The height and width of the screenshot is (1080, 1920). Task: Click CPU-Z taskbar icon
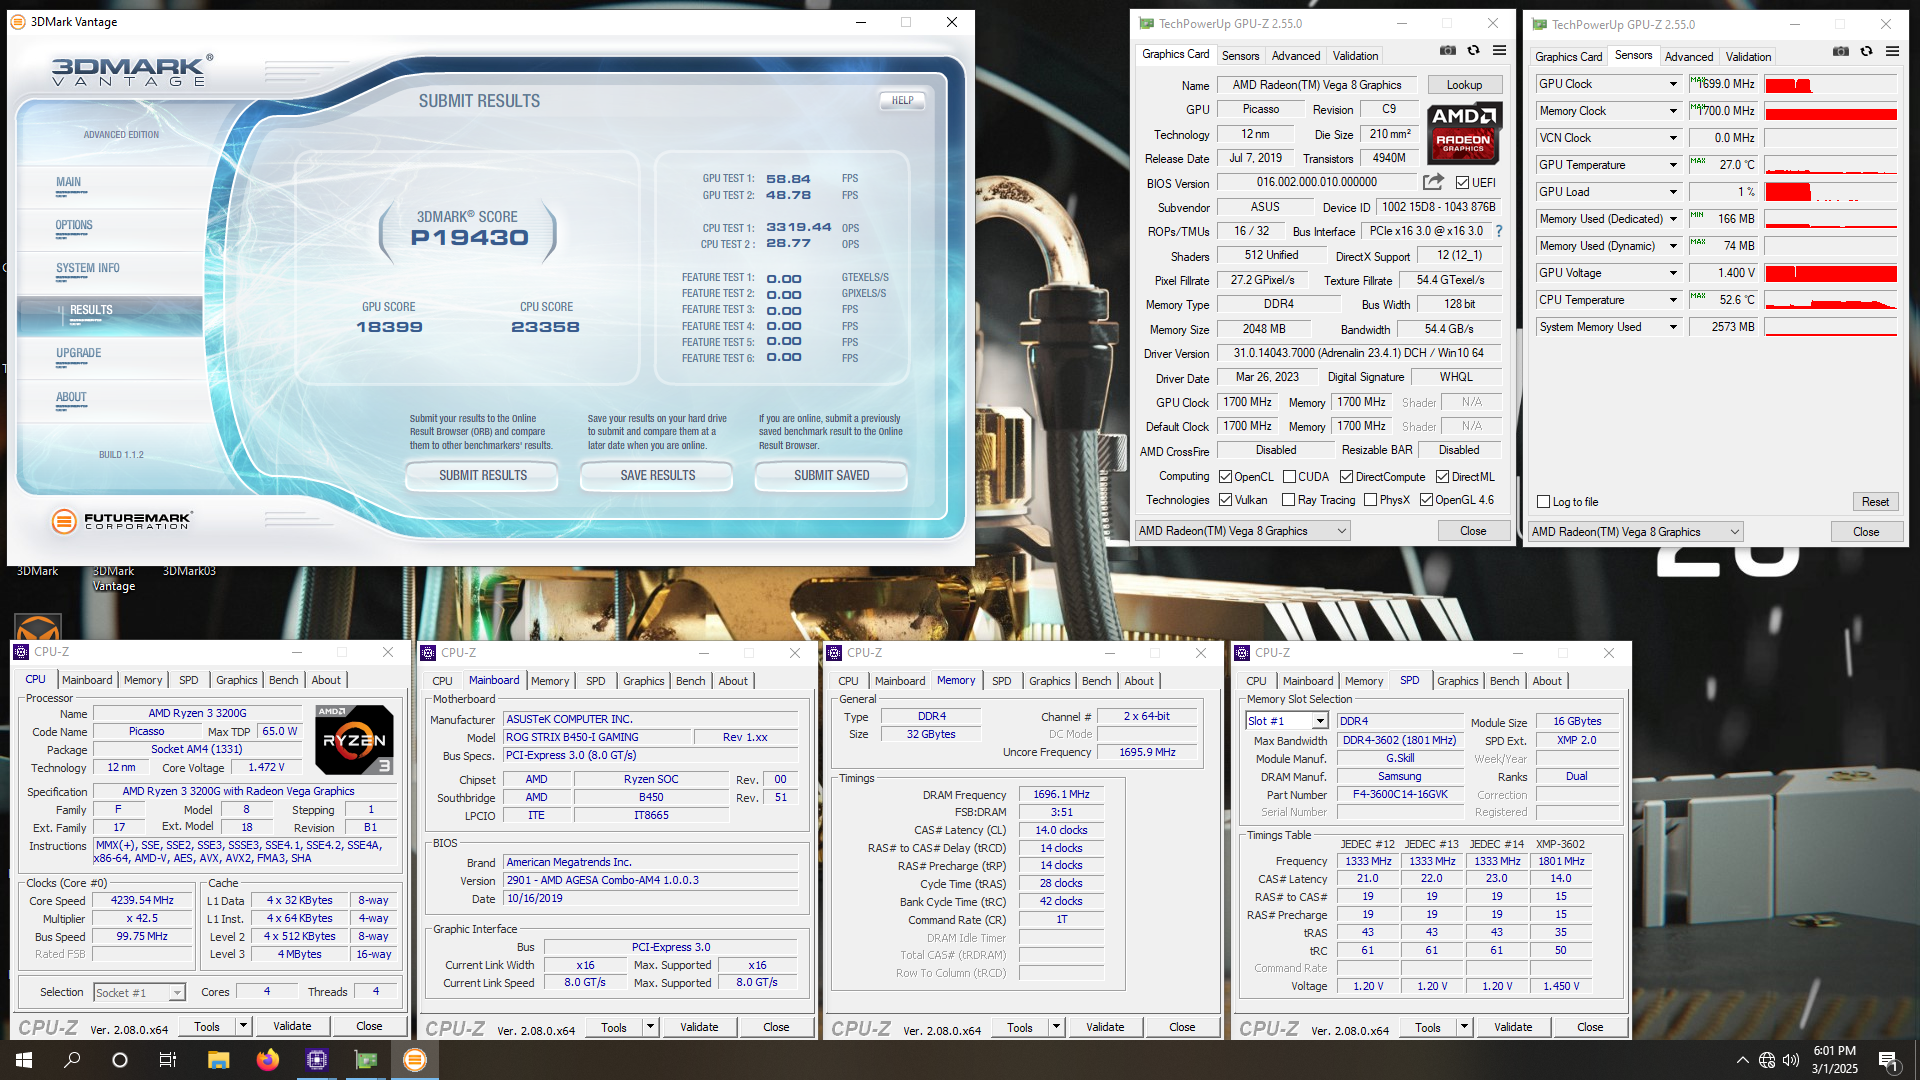point(317,1060)
